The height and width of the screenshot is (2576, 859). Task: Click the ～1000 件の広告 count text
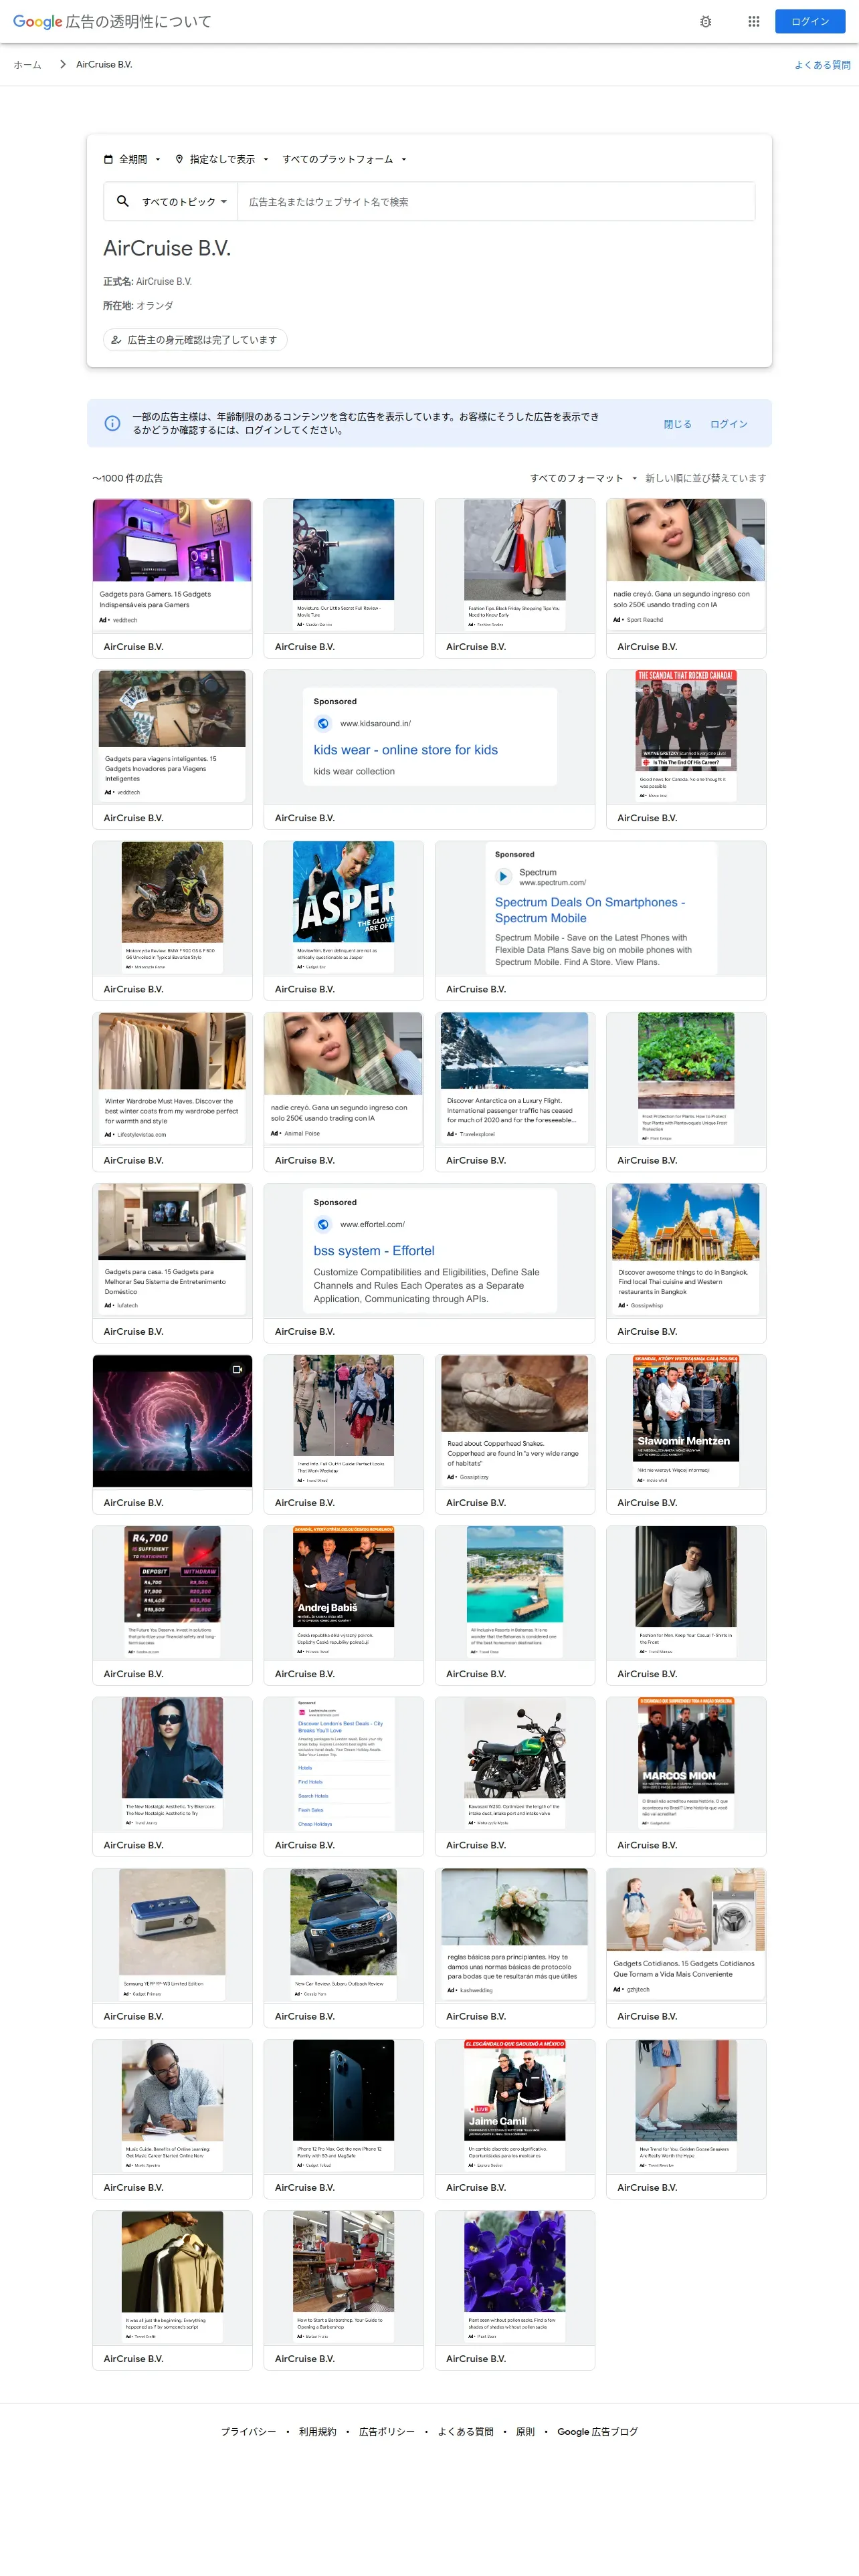[127, 478]
